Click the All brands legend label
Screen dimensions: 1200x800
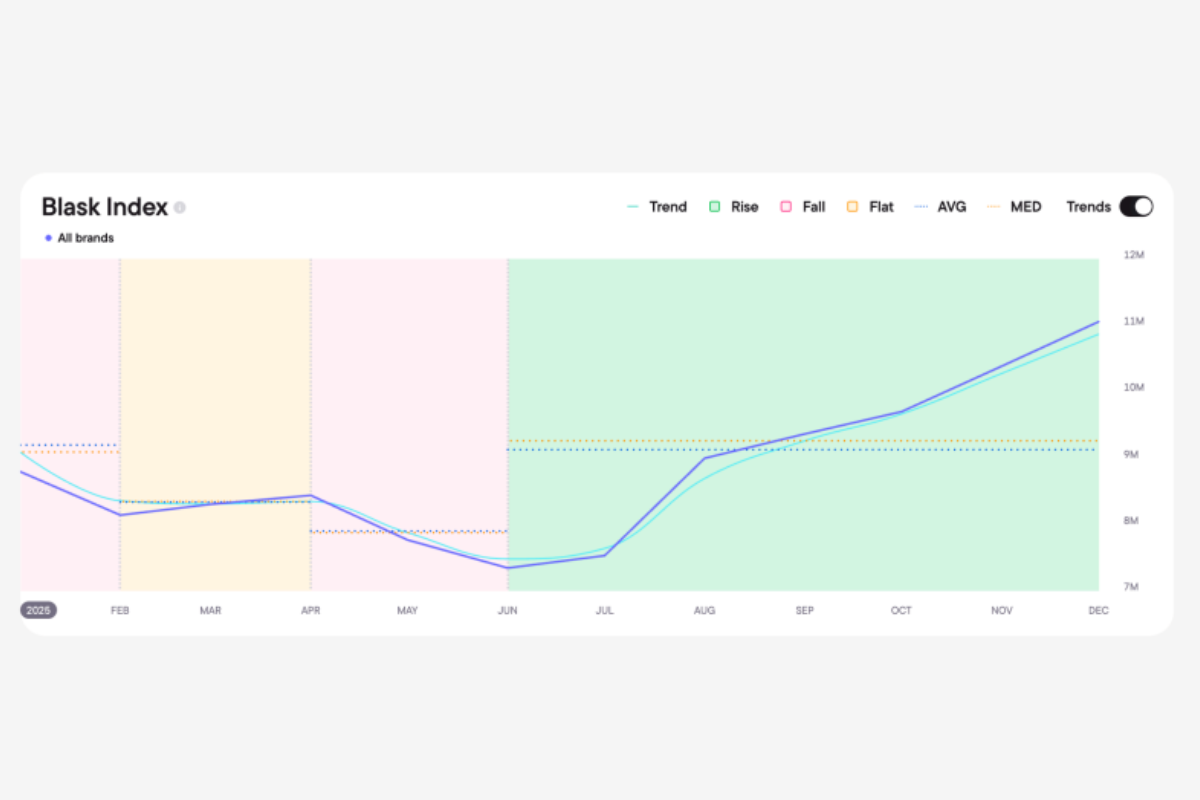86,238
